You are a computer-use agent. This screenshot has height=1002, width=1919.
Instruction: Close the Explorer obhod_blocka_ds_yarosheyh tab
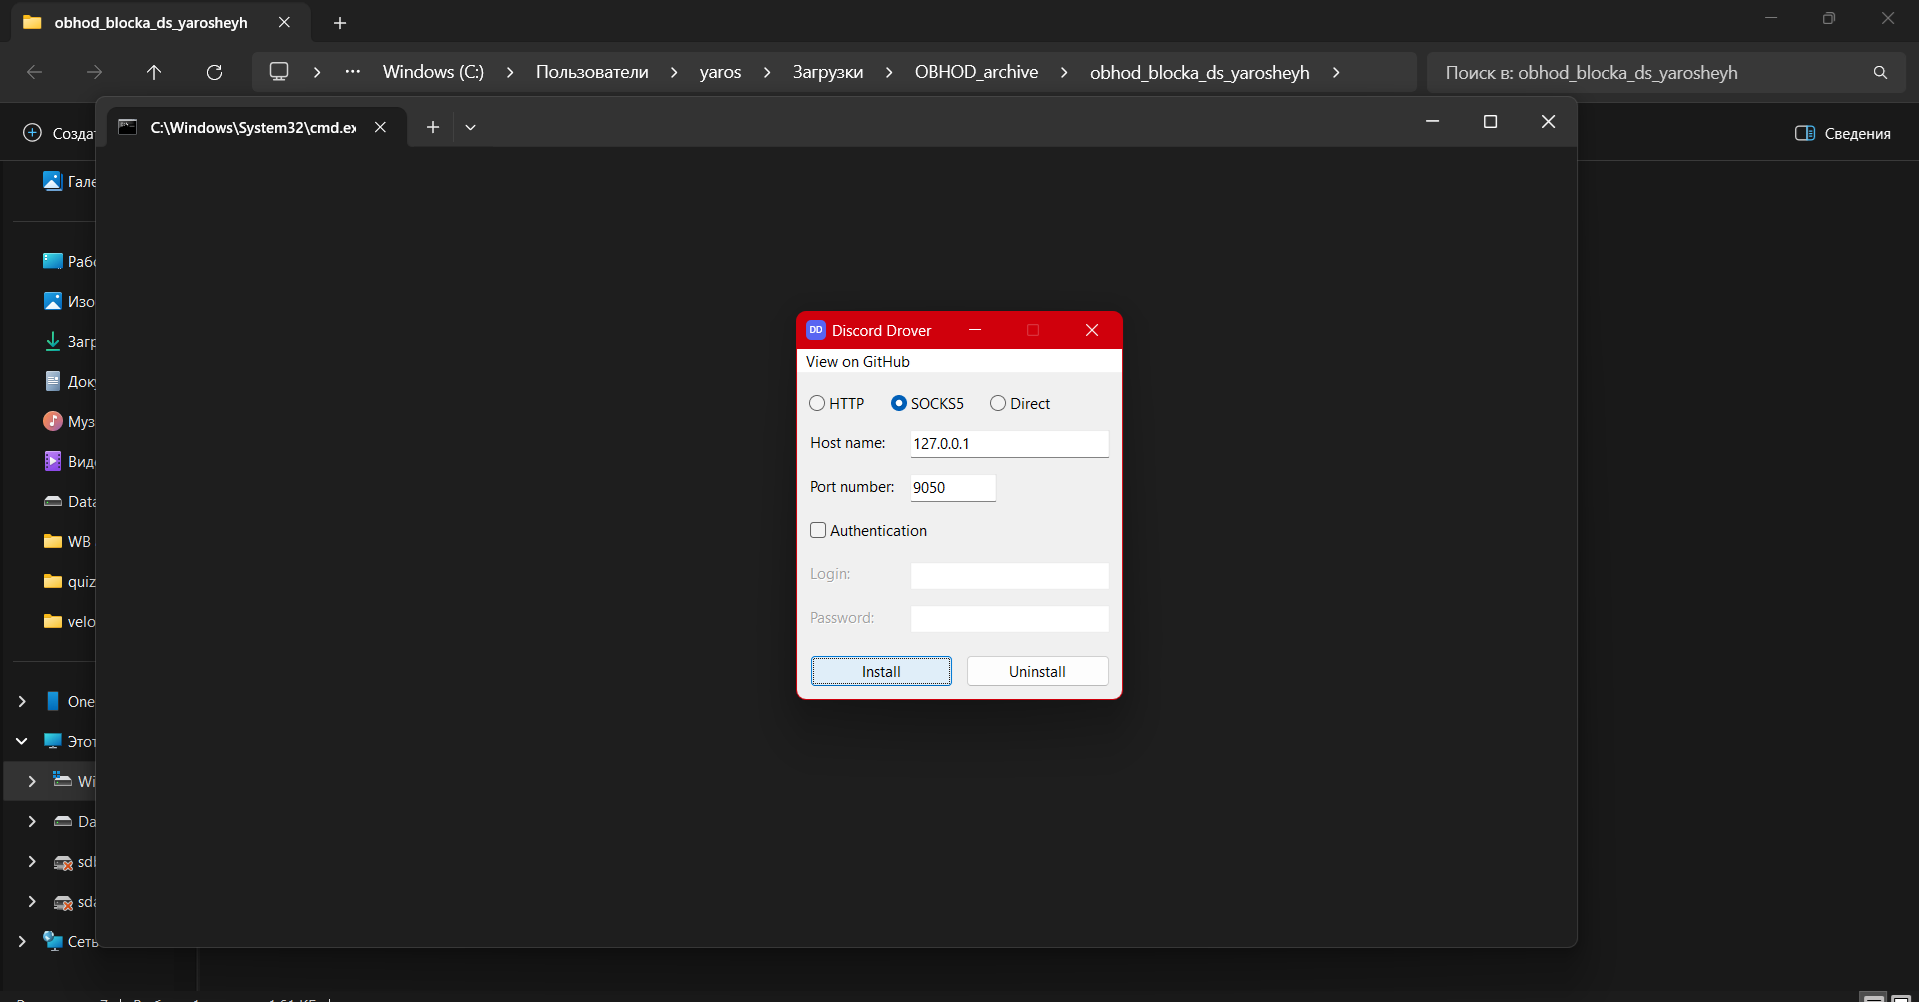point(284,22)
